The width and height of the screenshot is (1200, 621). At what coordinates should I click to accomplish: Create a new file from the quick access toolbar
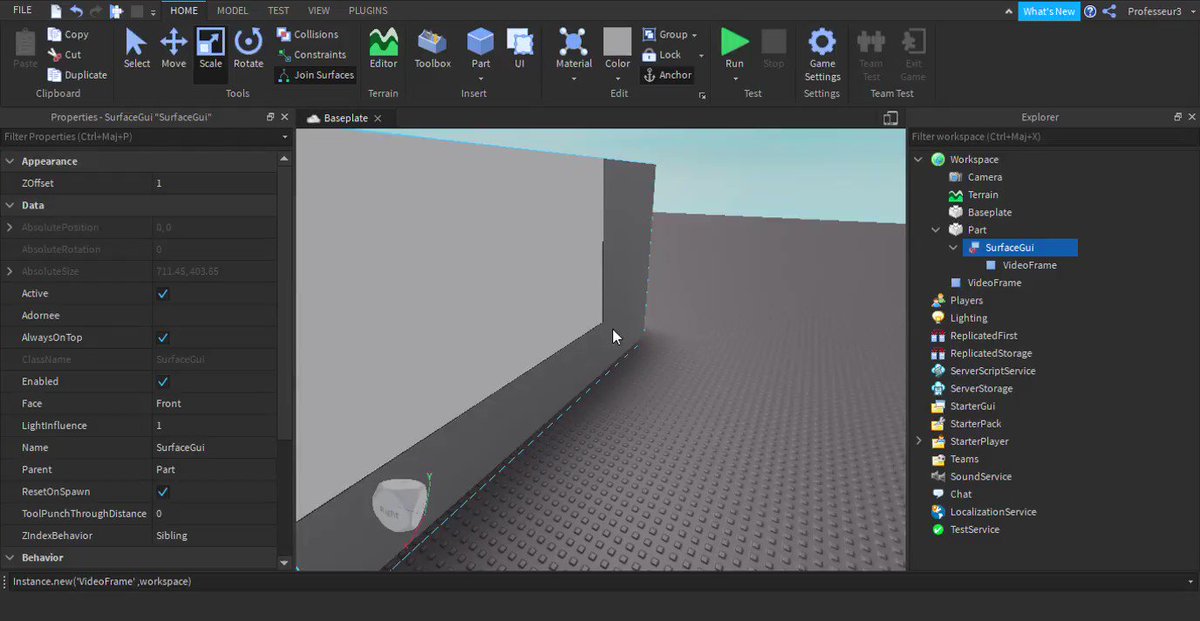click(x=56, y=11)
